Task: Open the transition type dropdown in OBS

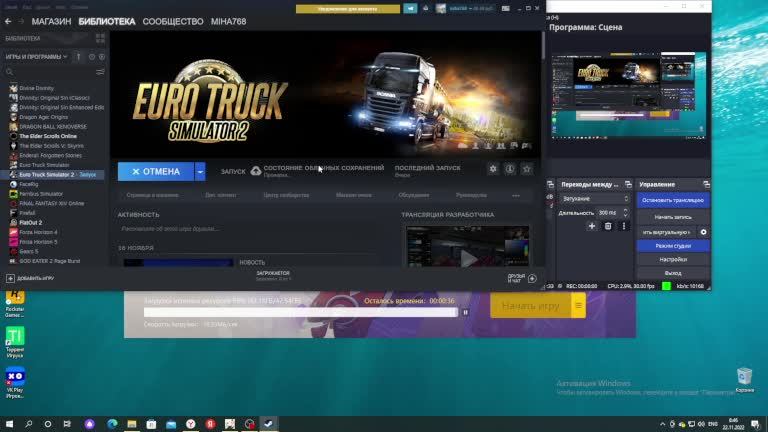Action: point(595,199)
